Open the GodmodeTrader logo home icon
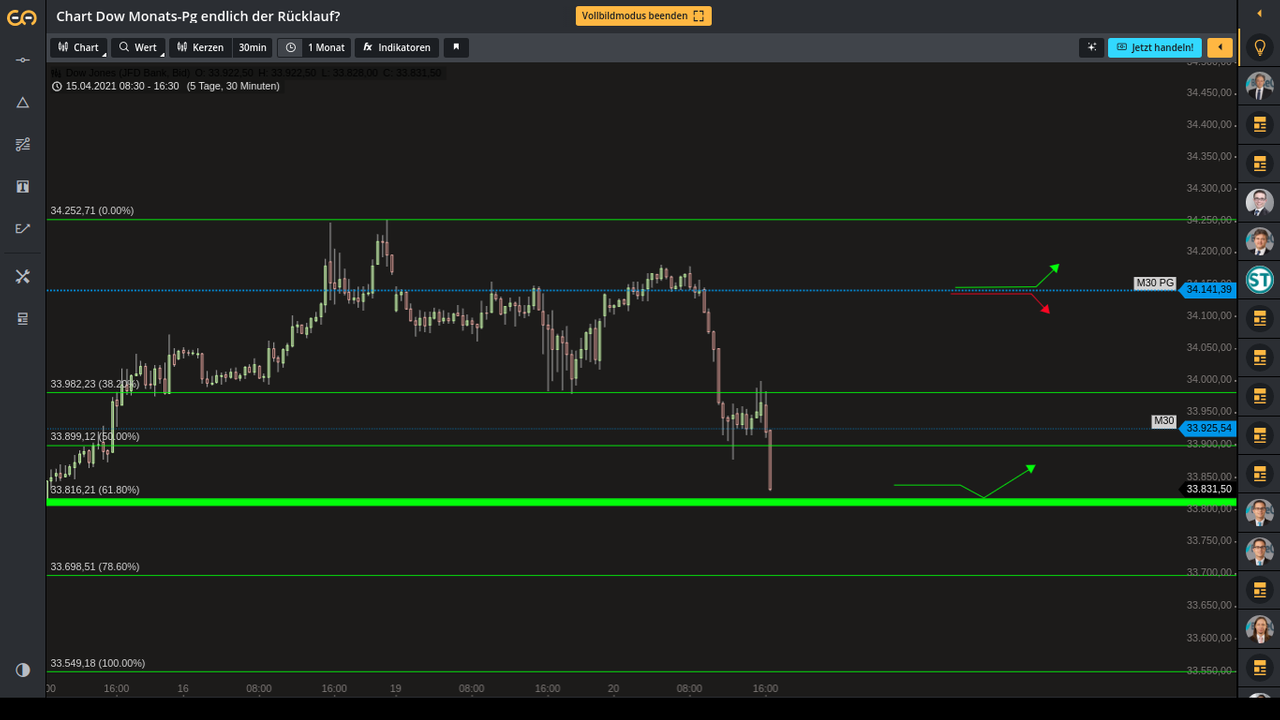 click(x=22, y=17)
